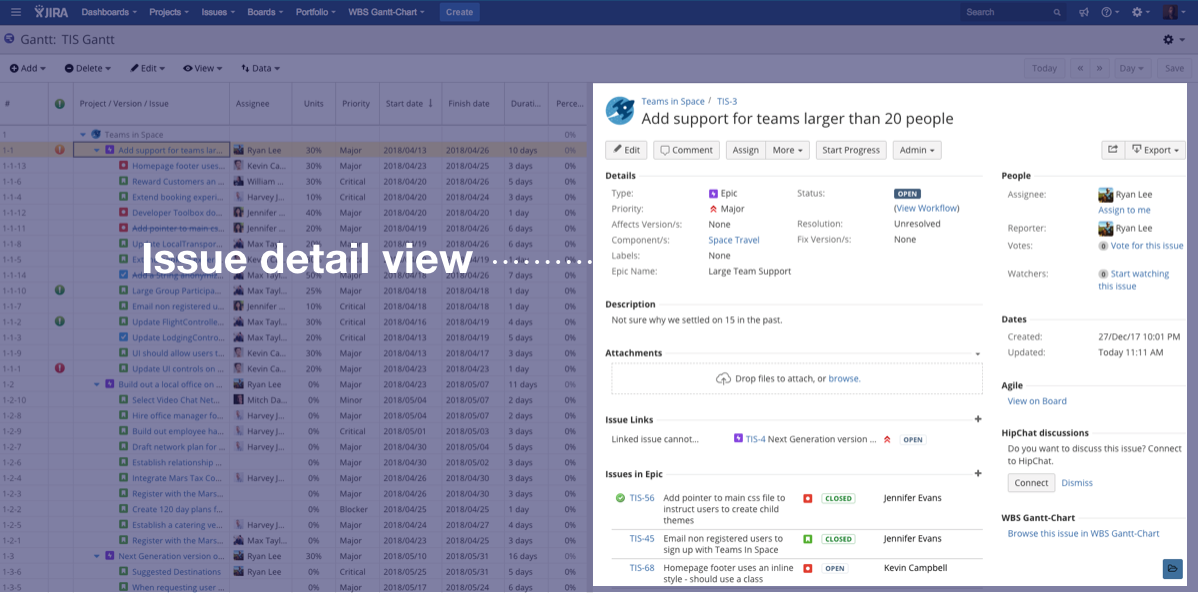Open the Delete dropdown in Gantt toolbar

pyautogui.click(x=88, y=68)
